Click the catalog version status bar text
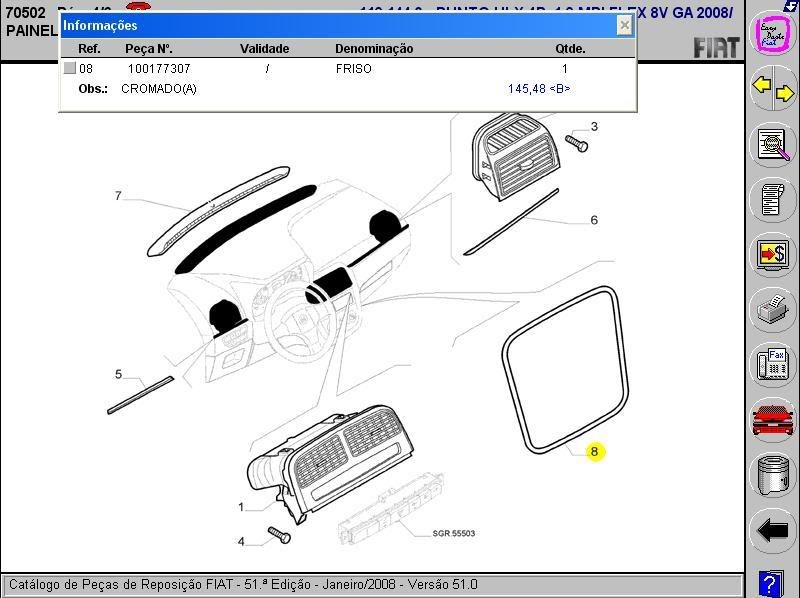The width and height of the screenshot is (800, 598). click(243, 584)
